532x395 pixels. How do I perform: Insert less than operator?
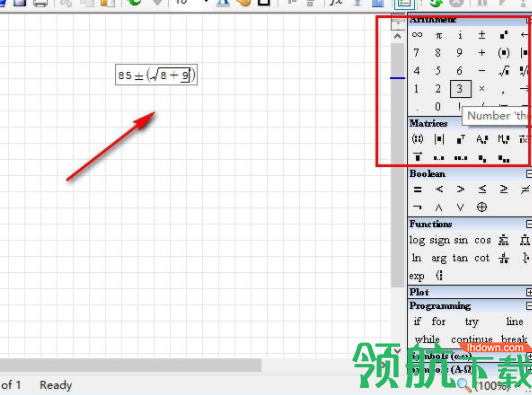pos(439,189)
